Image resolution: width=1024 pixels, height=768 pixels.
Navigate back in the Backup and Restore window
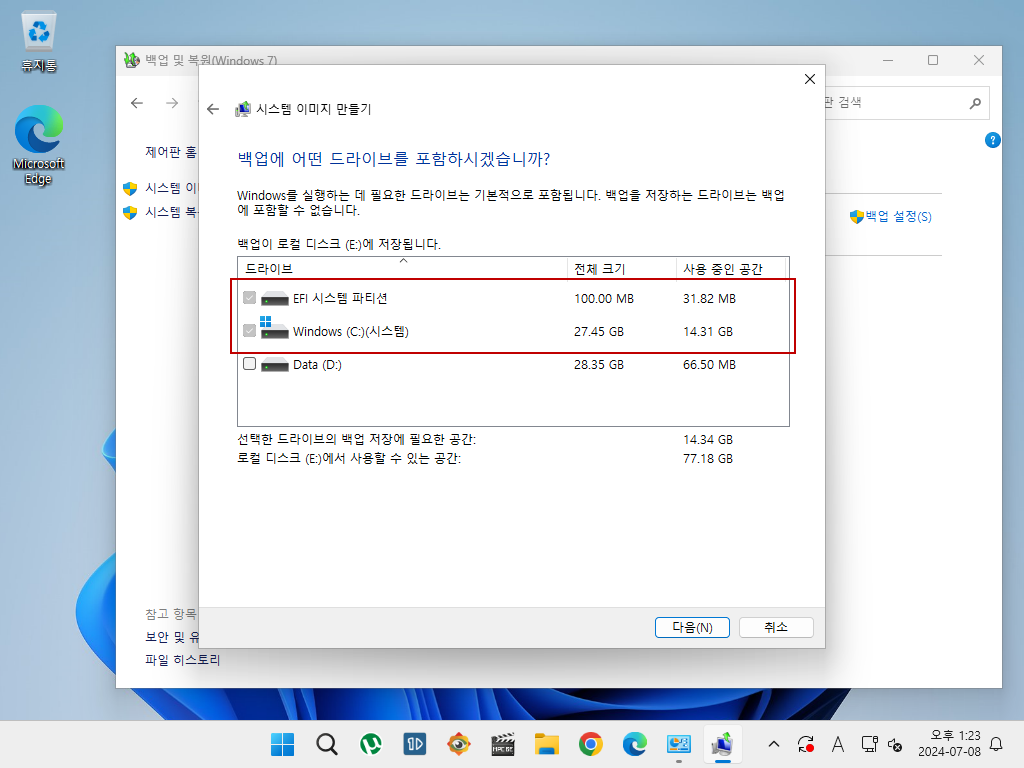(136, 103)
